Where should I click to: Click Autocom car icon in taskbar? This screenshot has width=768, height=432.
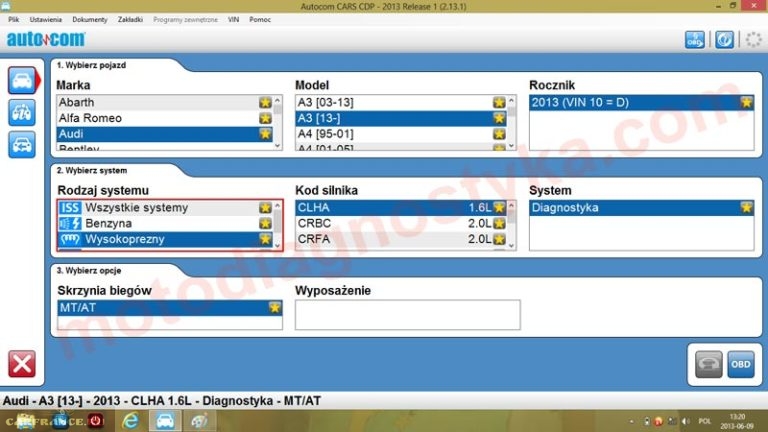[x=165, y=421]
